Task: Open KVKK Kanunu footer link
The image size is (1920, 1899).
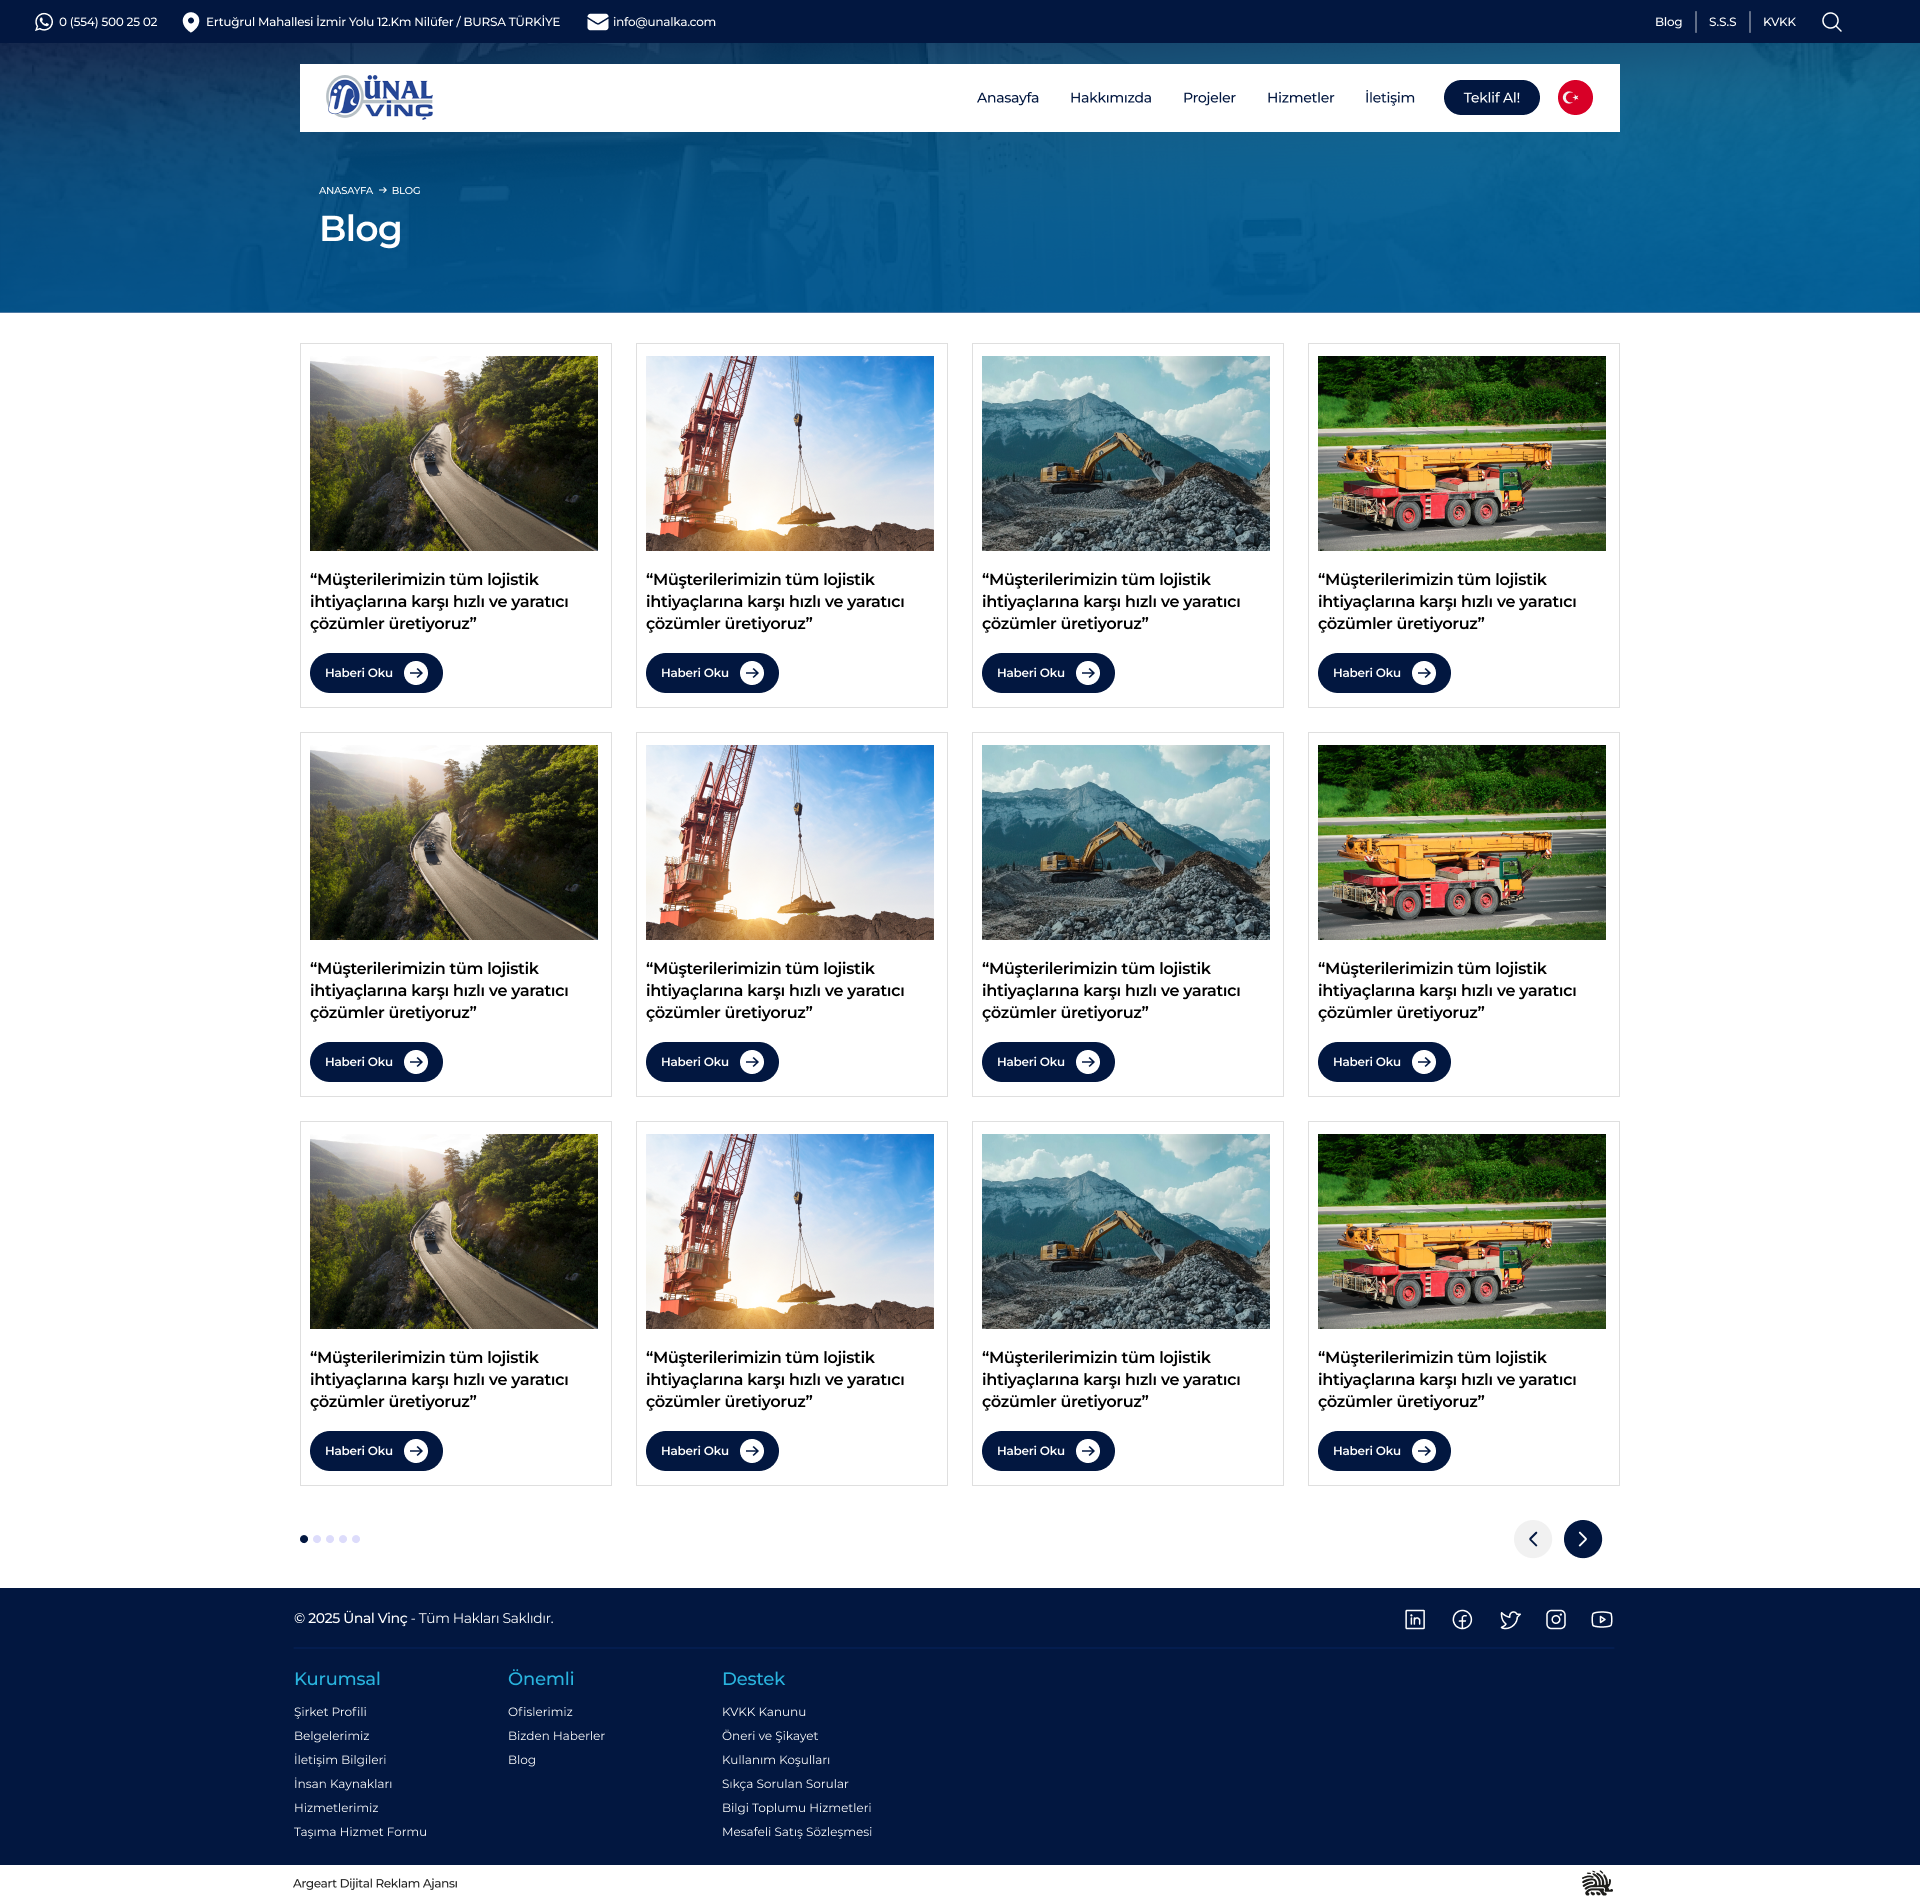Action: [763, 1712]
